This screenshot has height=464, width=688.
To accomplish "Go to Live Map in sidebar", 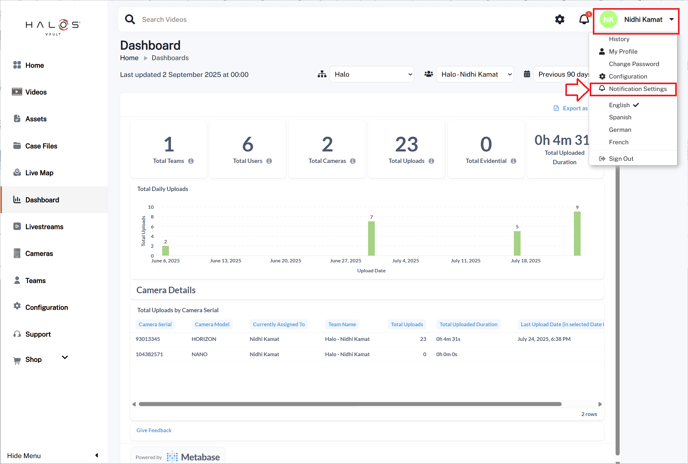I will click(39, 173).
